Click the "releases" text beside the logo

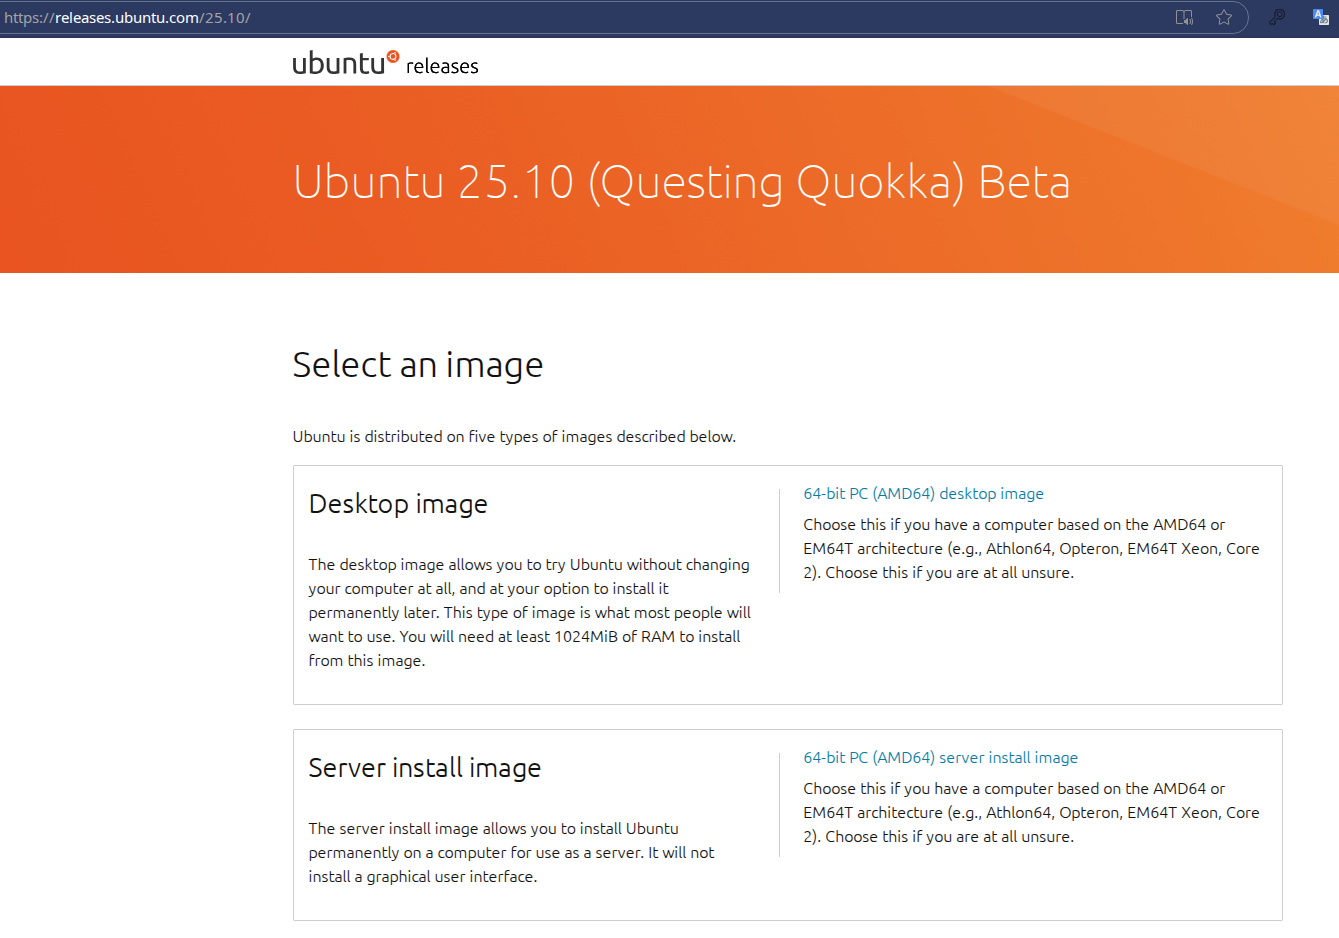pyautogui.click(x=442, y=67)
